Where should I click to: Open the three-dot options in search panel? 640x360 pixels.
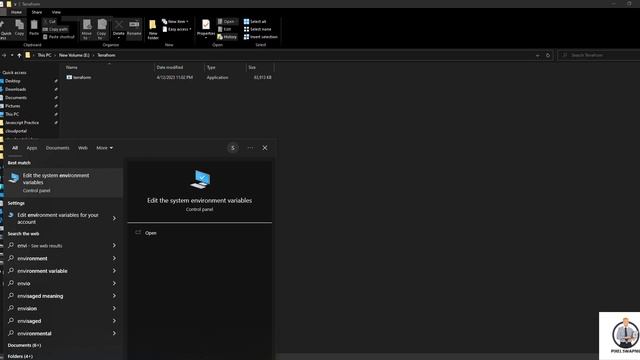250,148
